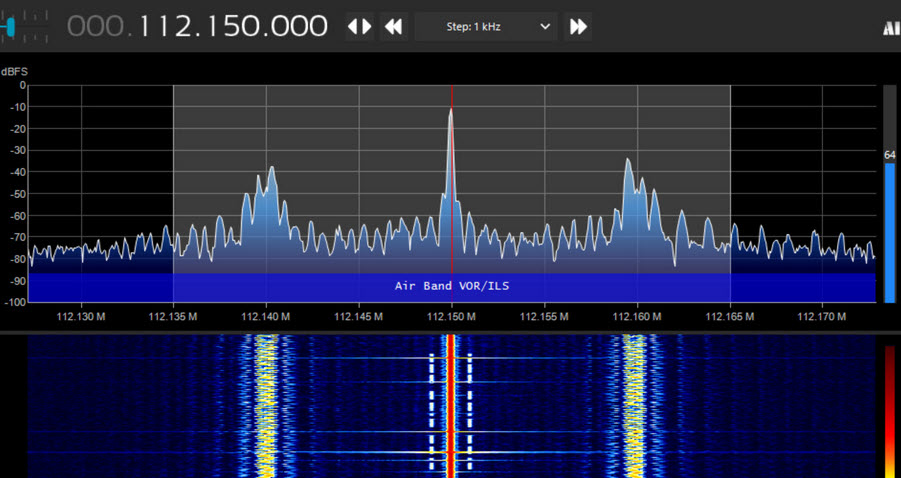901x478 pixels.
Task: Click the tuning style double-arrow icon
Action: pos(360,27)
